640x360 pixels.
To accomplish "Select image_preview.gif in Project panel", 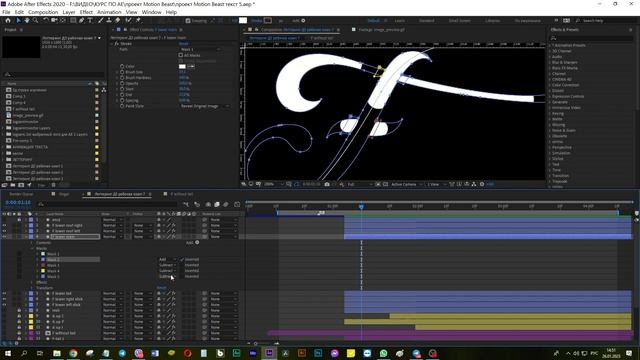I will click(28, 116).
